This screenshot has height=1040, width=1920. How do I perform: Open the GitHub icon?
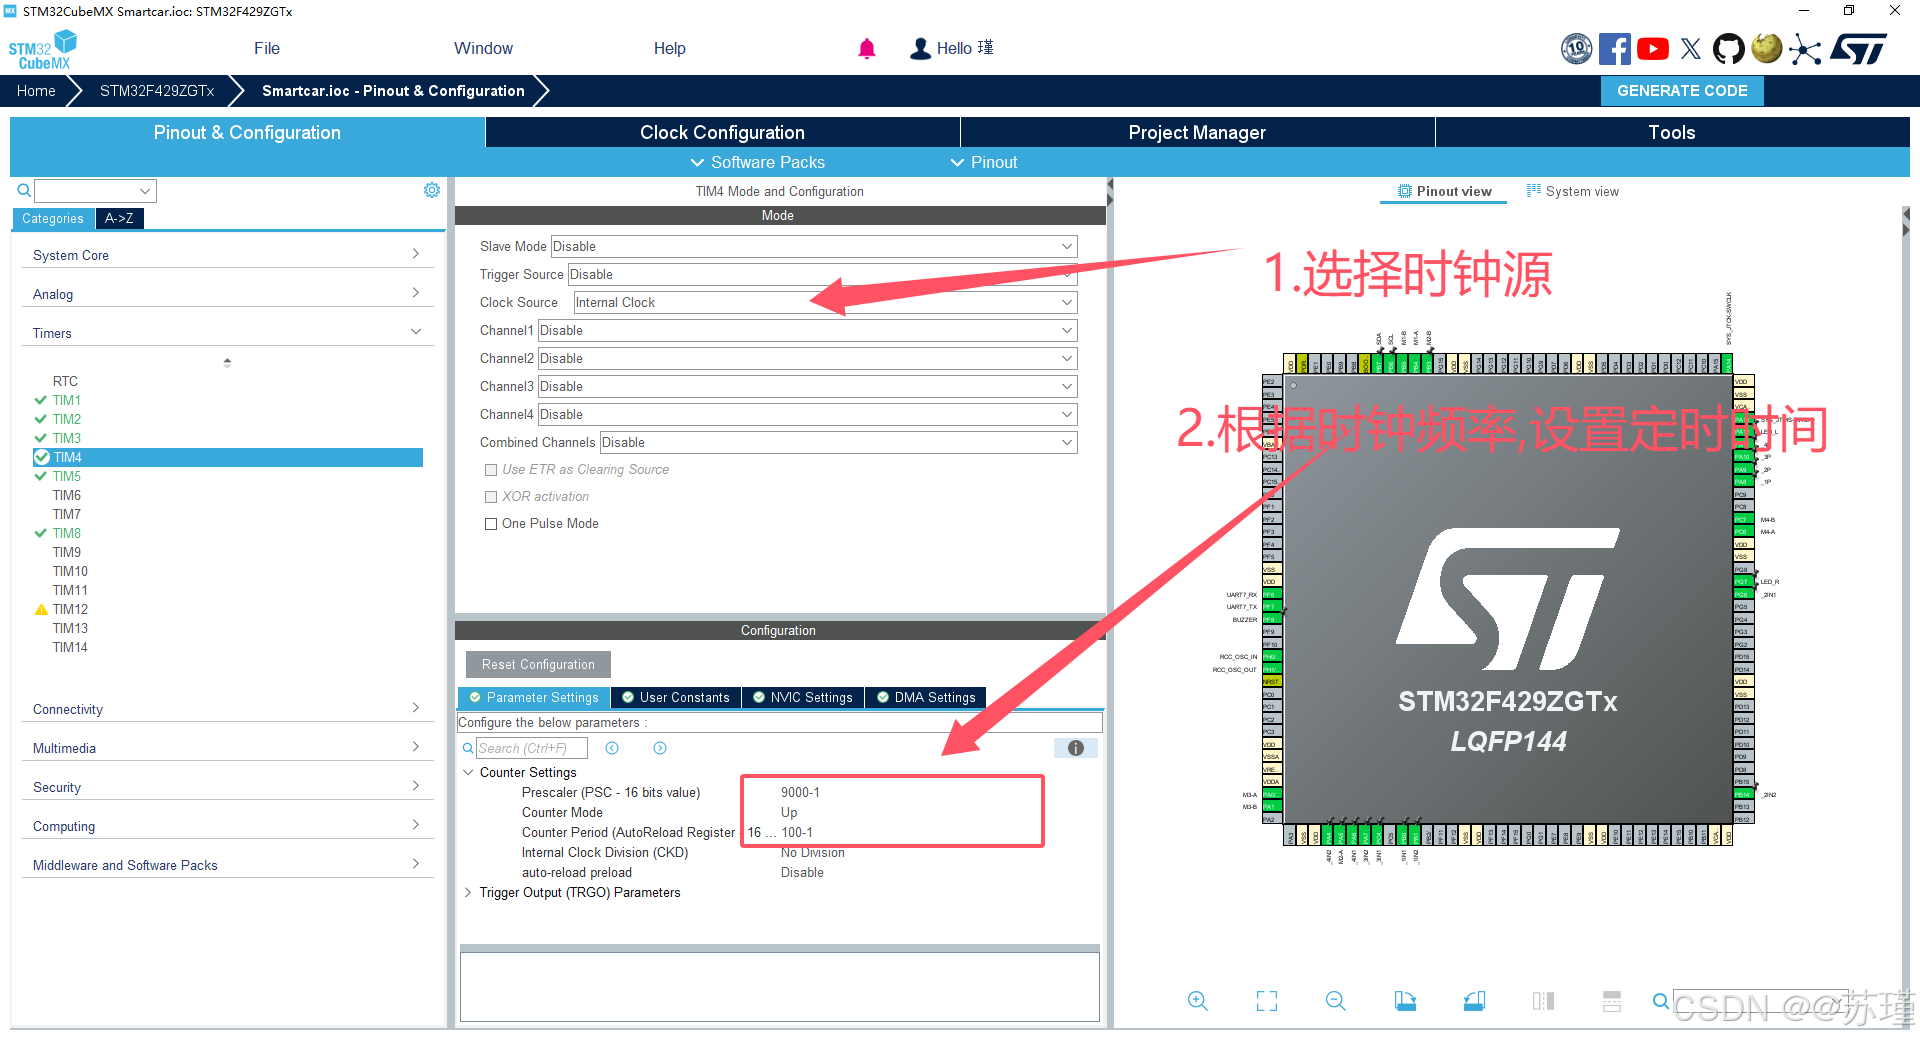[x=1728, y=48]
